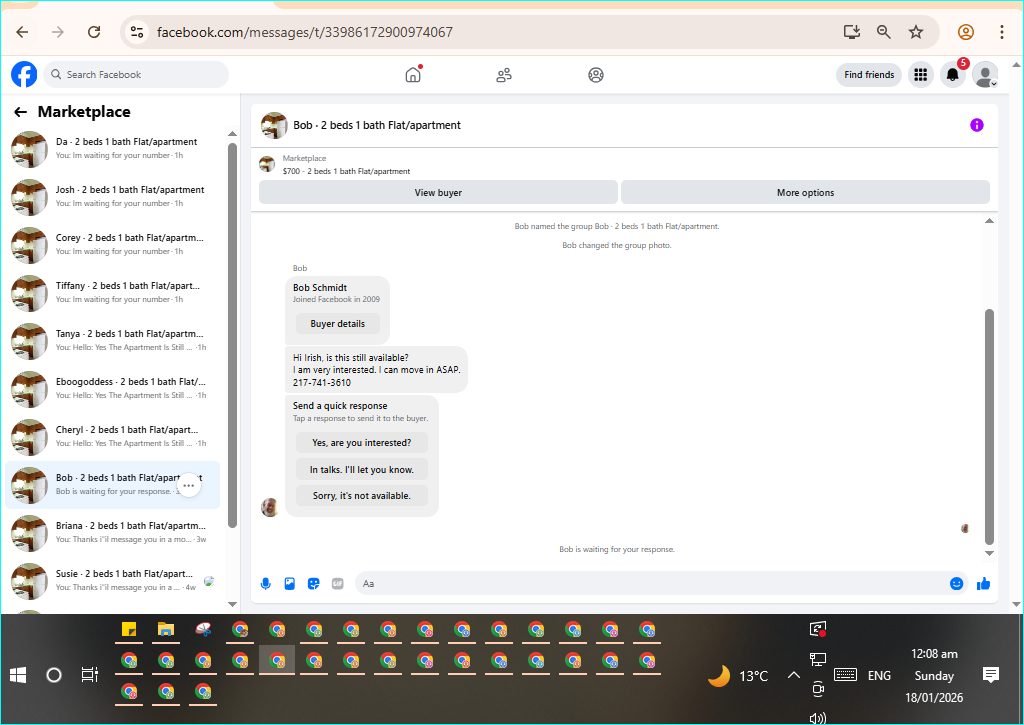
Task: Open the Friends icon in top navigation
Action: click(x=504, y=75)
